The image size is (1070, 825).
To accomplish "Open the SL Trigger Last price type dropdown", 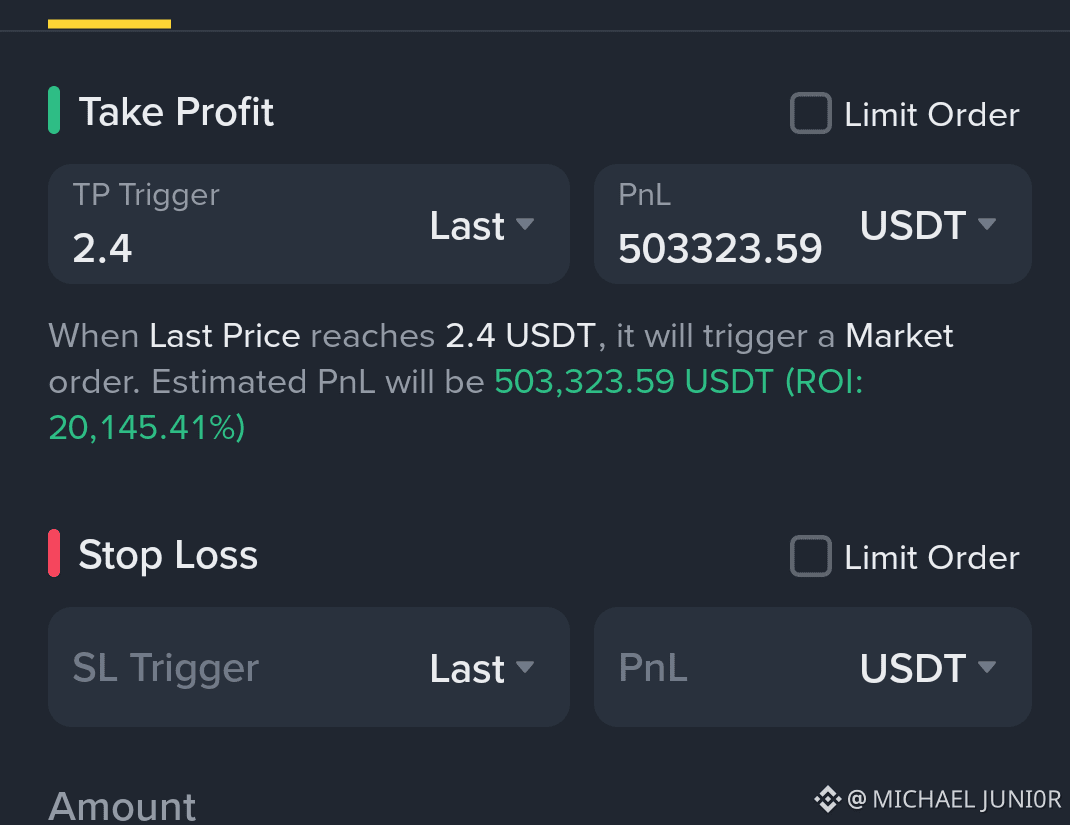I will (x=482, y=668).
